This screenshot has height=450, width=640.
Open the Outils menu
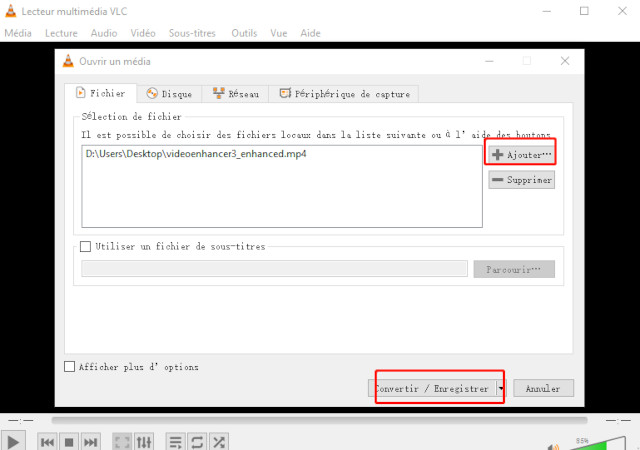[244, 33]
